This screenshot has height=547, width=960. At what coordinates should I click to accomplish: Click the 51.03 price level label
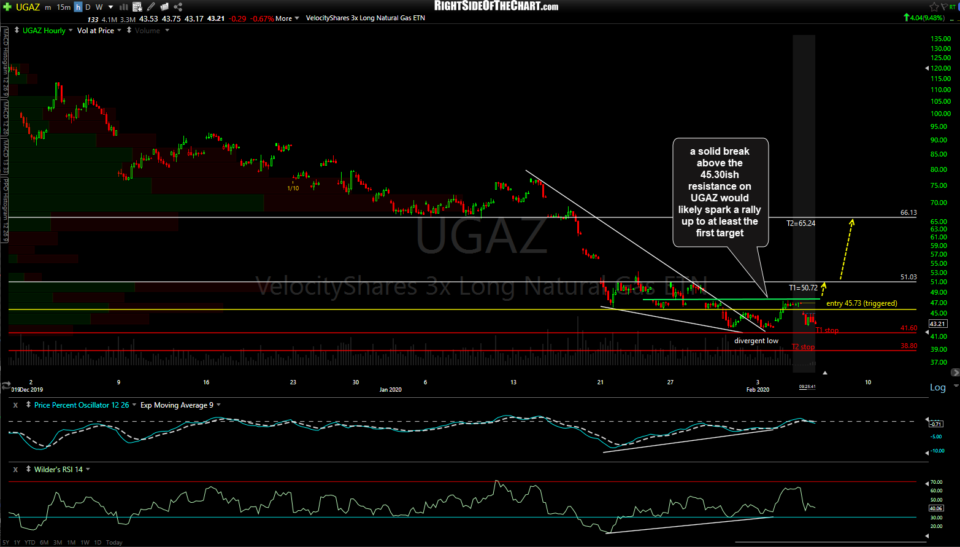tap(909, 277)
